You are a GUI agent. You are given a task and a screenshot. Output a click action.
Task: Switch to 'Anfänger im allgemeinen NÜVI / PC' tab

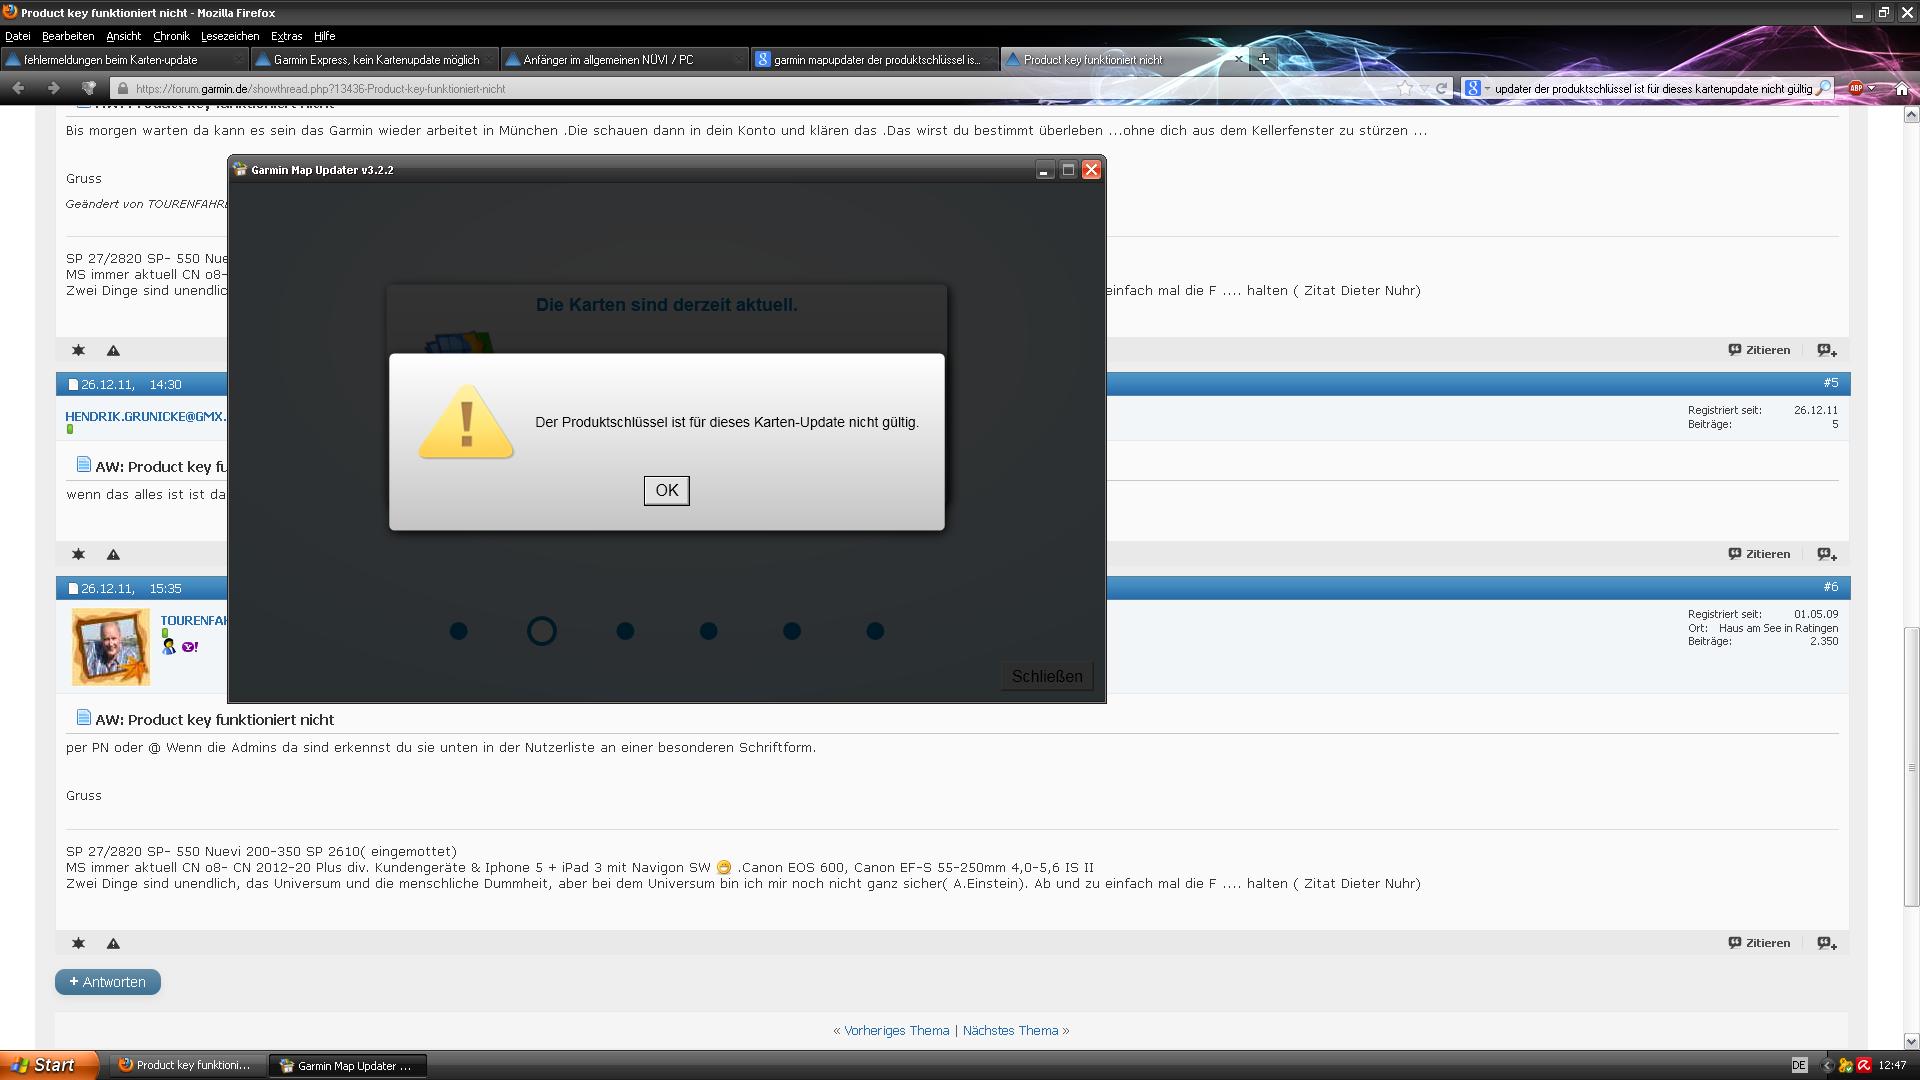(624, 60)
